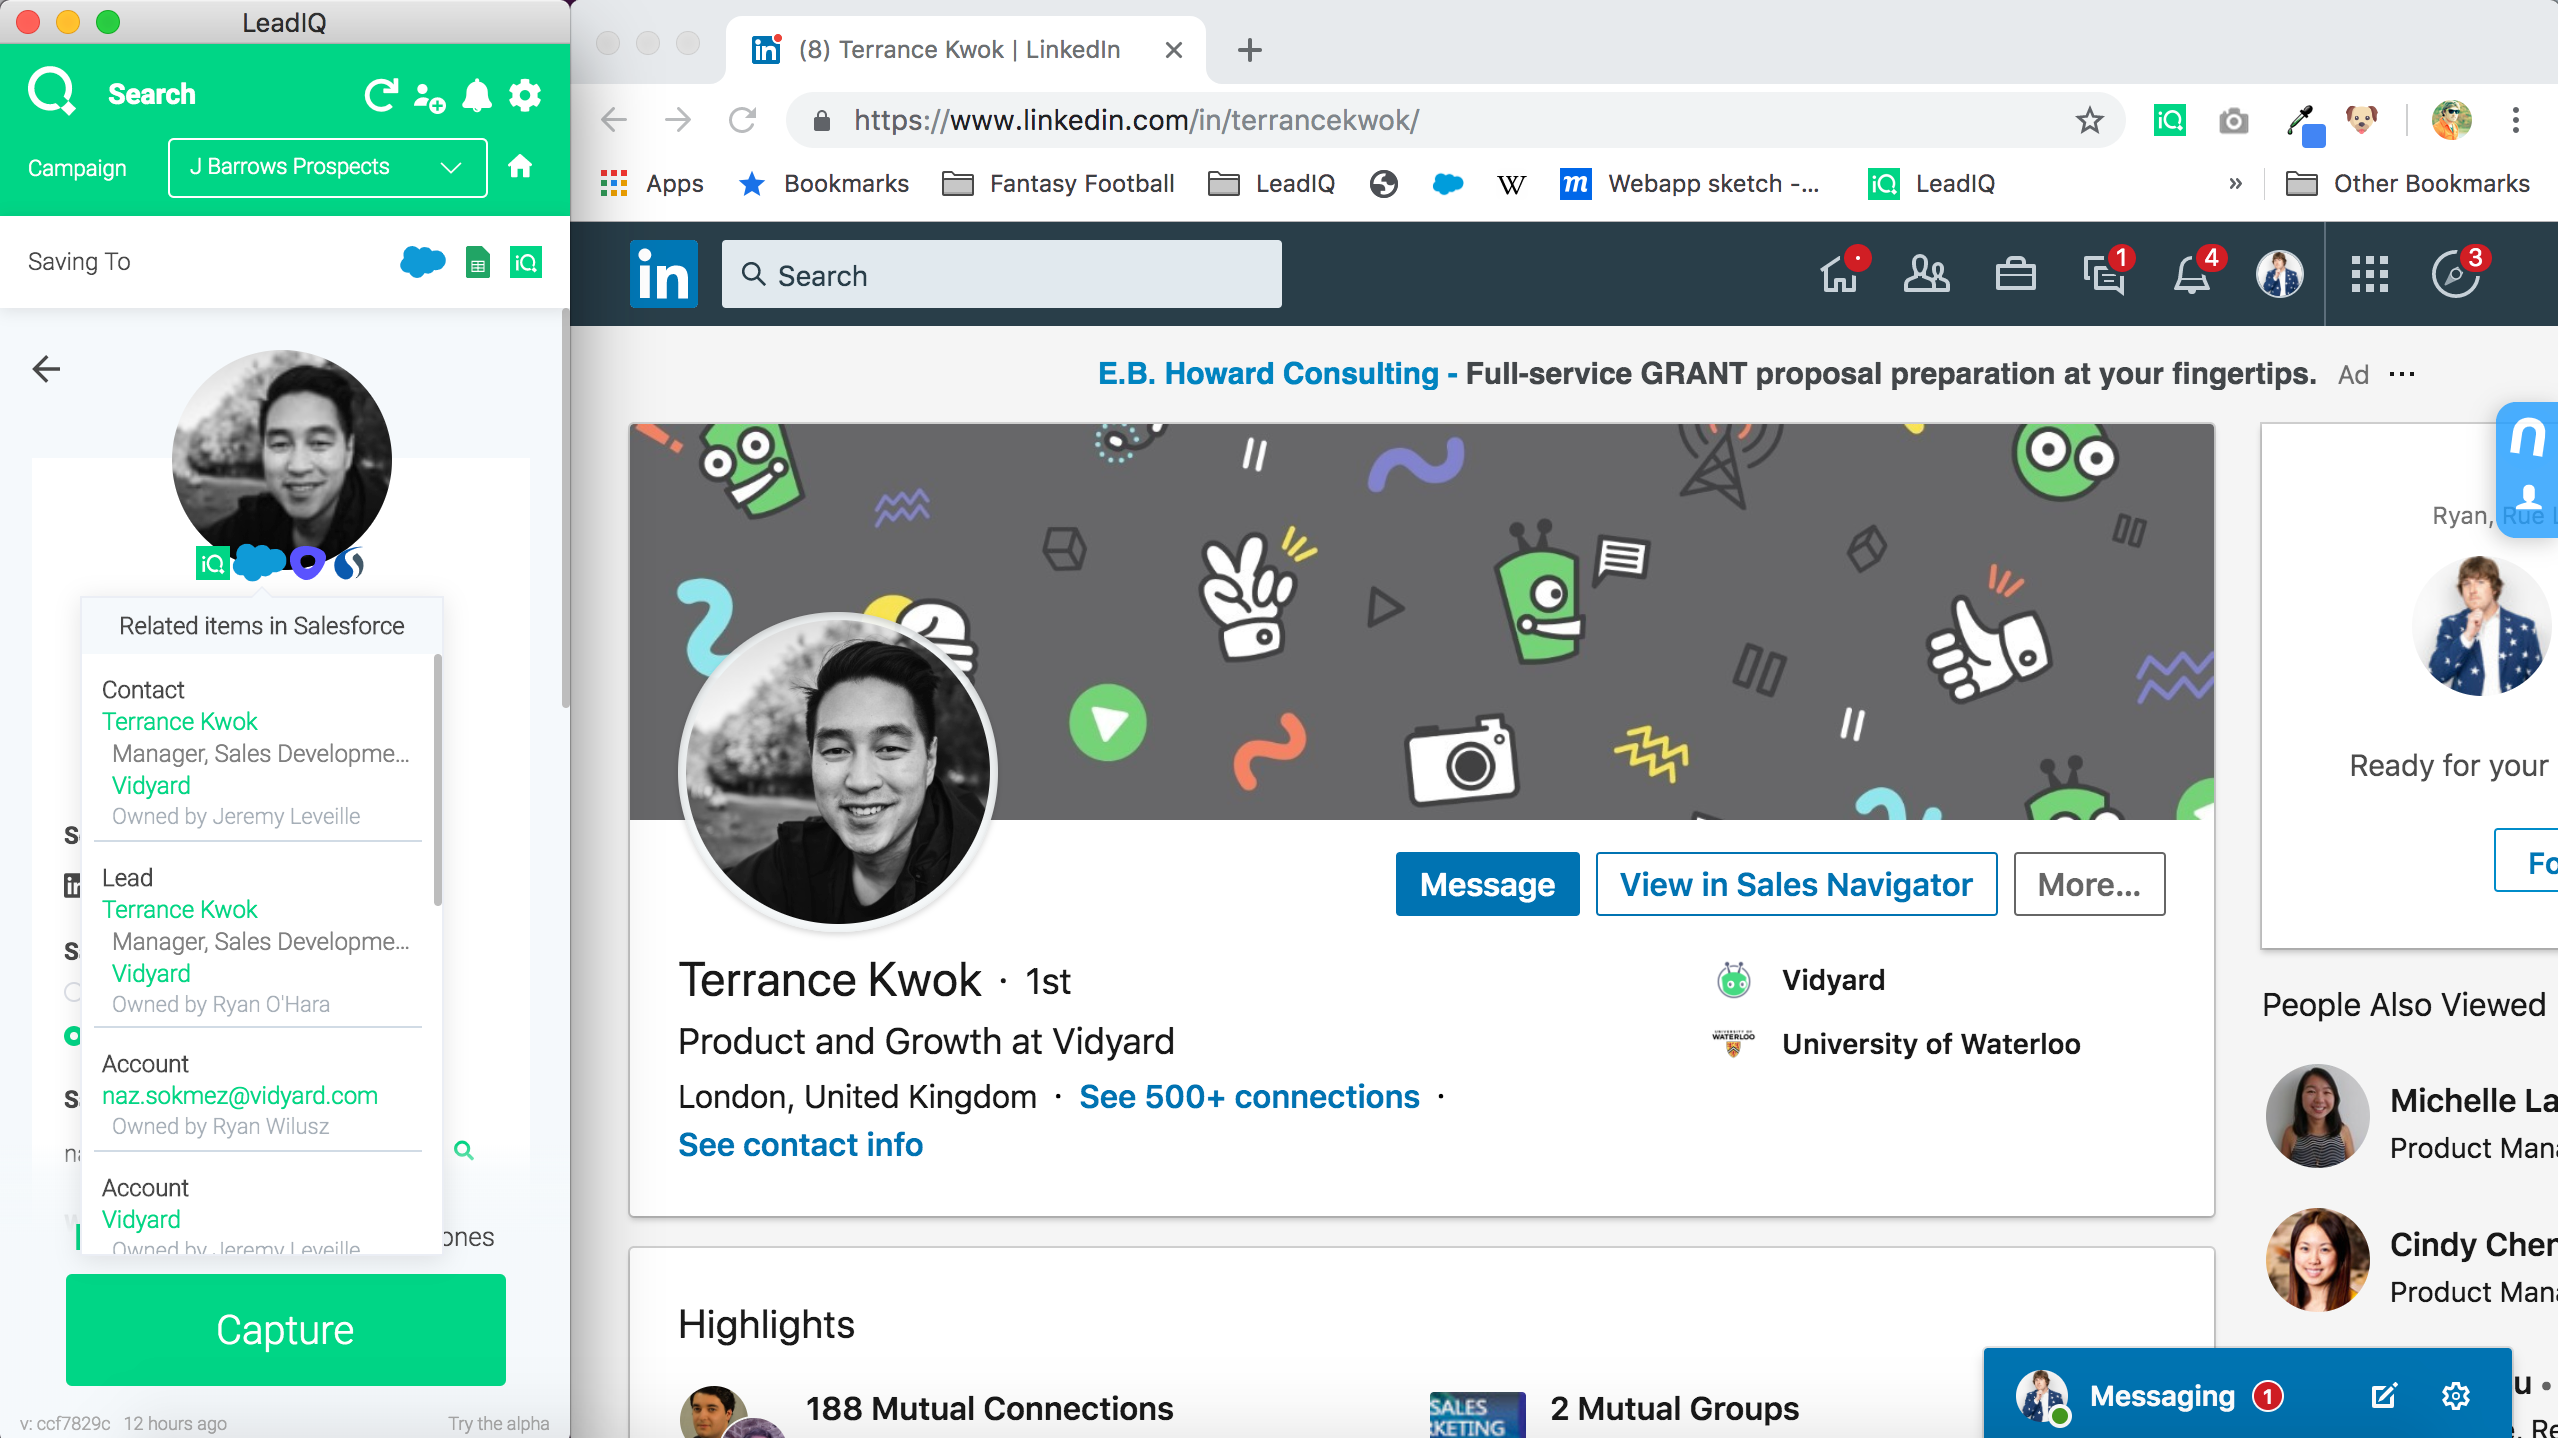
Task: Close the Terrance Kwok LinkedIn tab
Action: pos(1174,50)
